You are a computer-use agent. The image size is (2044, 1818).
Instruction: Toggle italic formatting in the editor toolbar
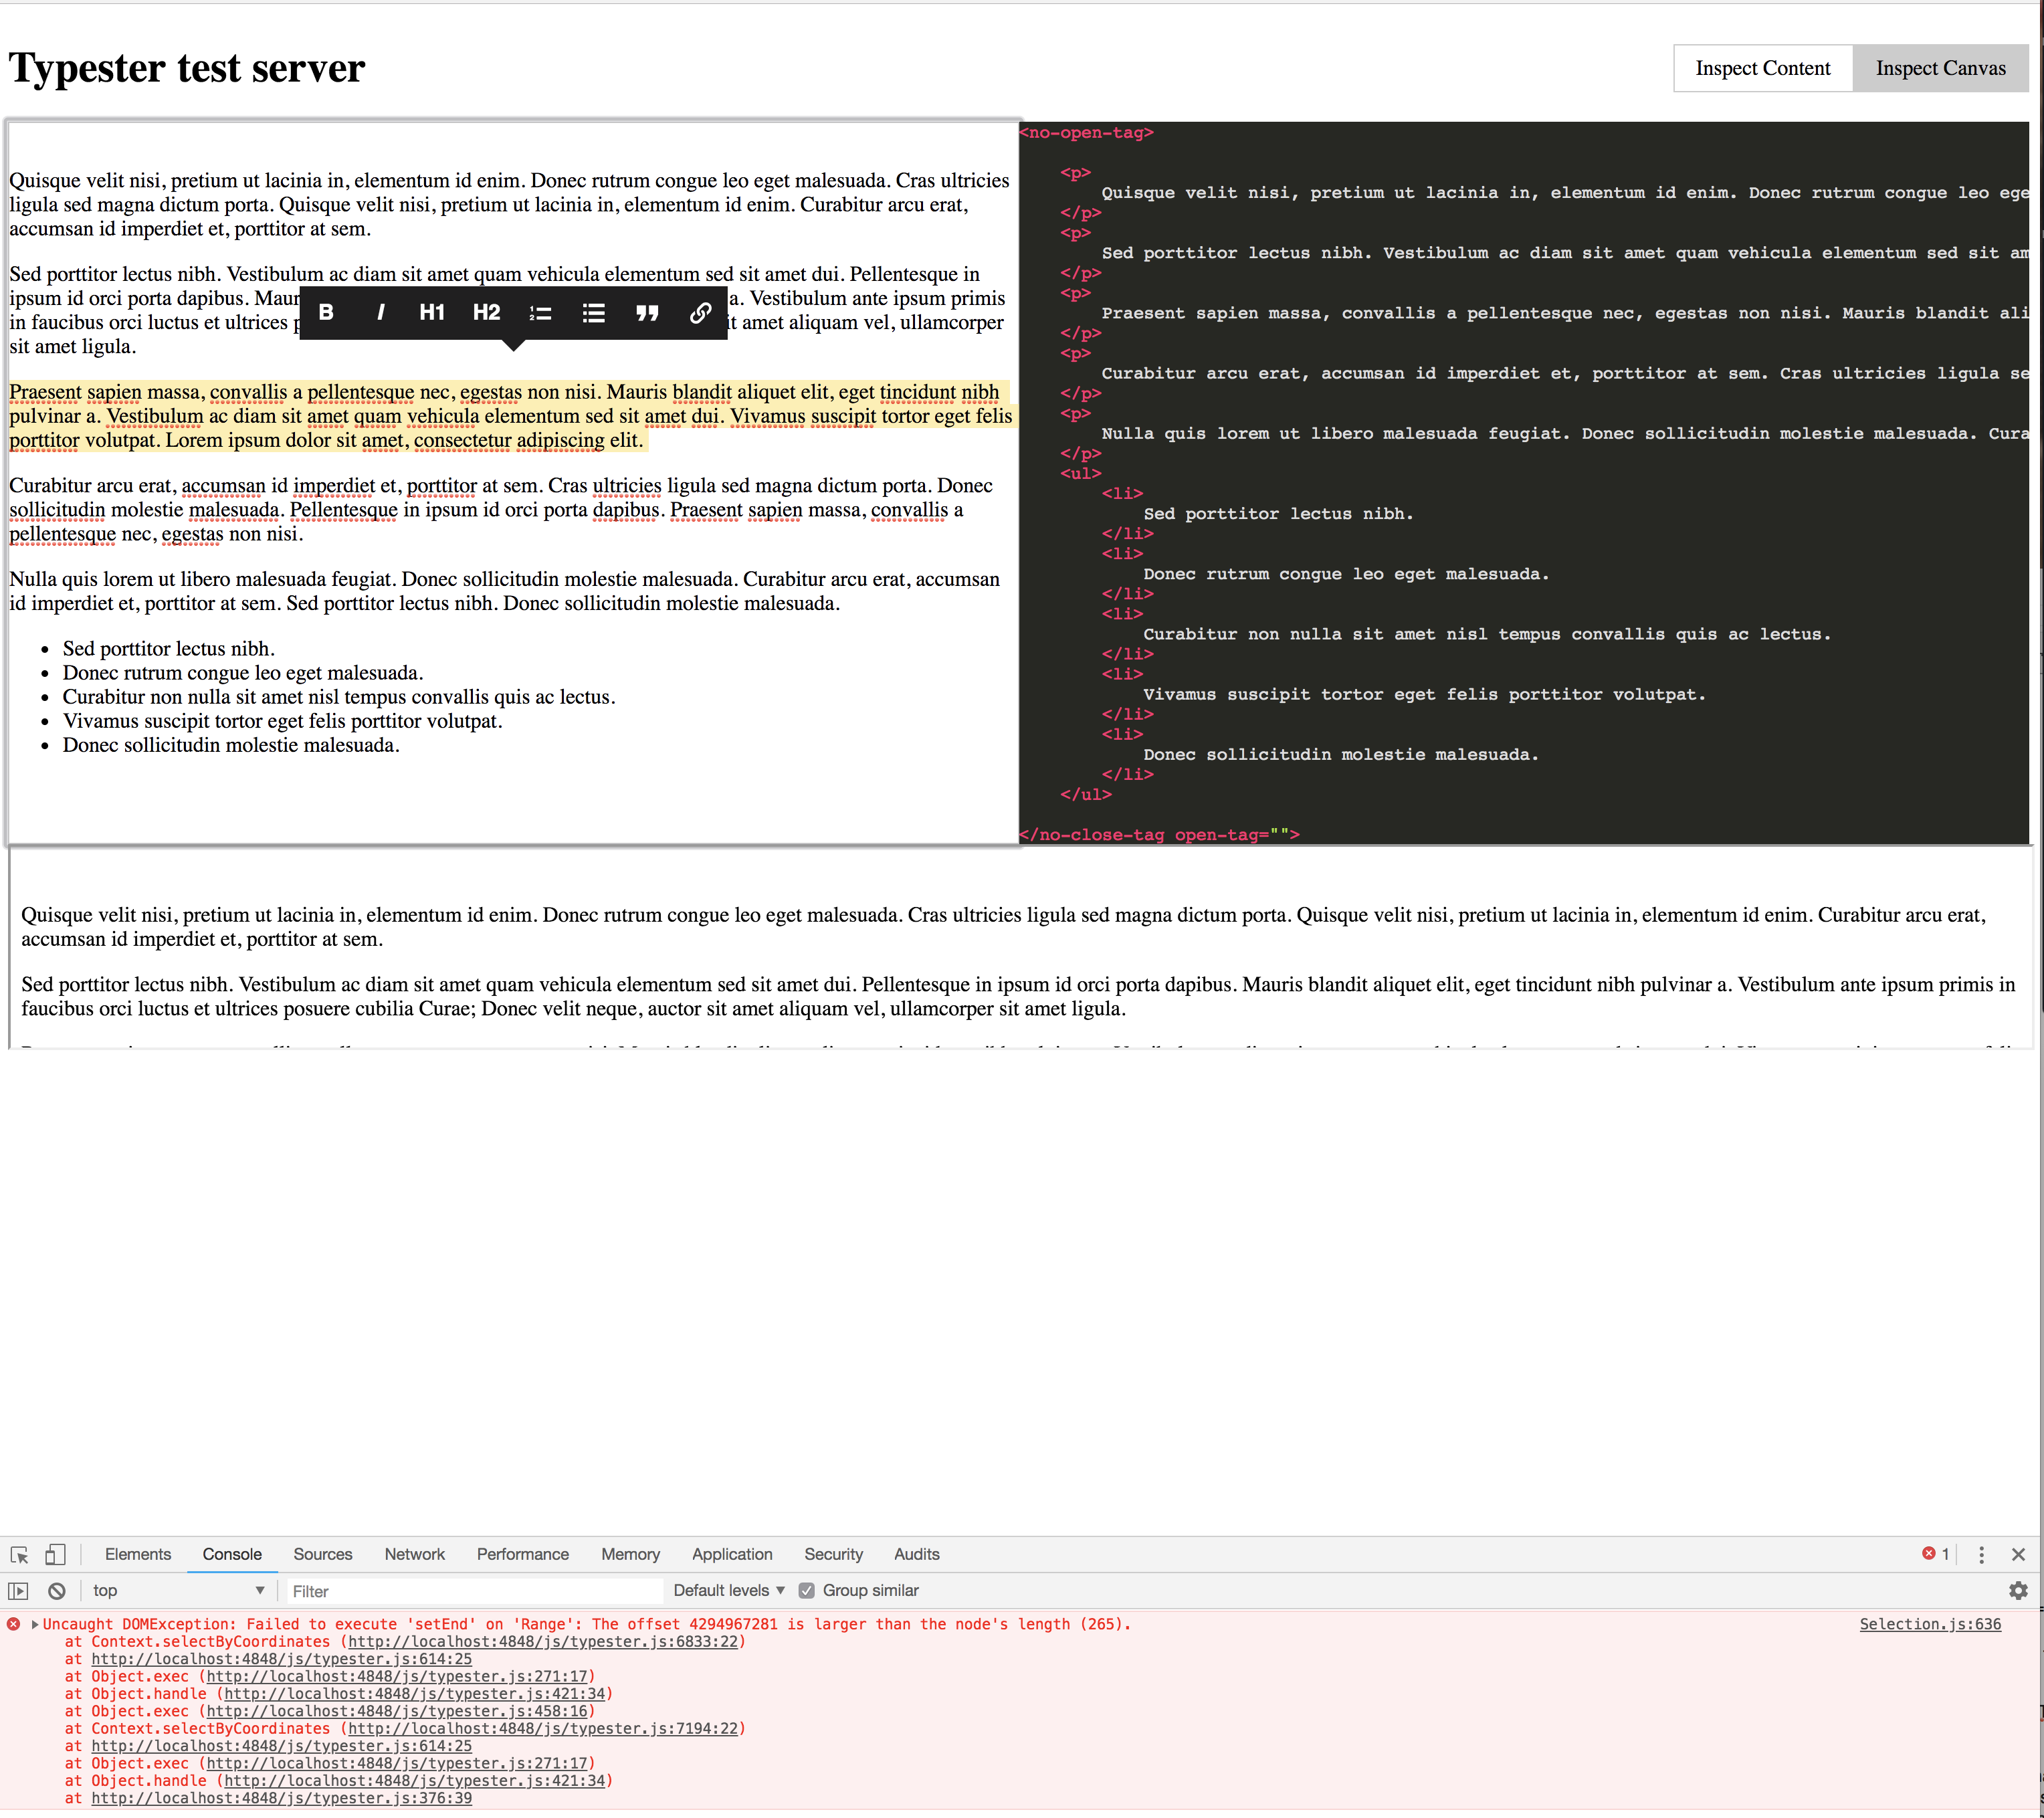[380, 312]
